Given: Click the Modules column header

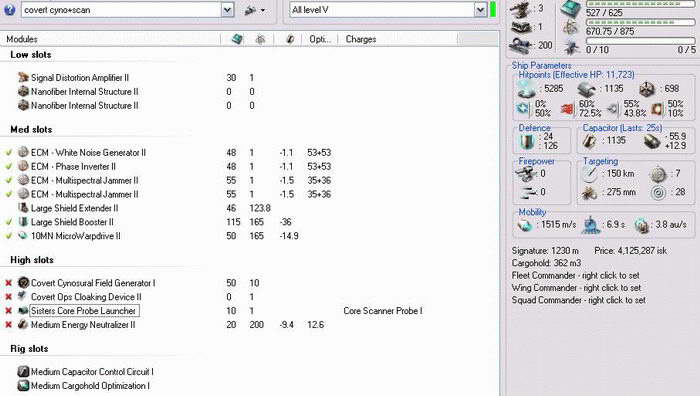Looking at the screenshot, I should pyautogui.click(x=22, y=39).
